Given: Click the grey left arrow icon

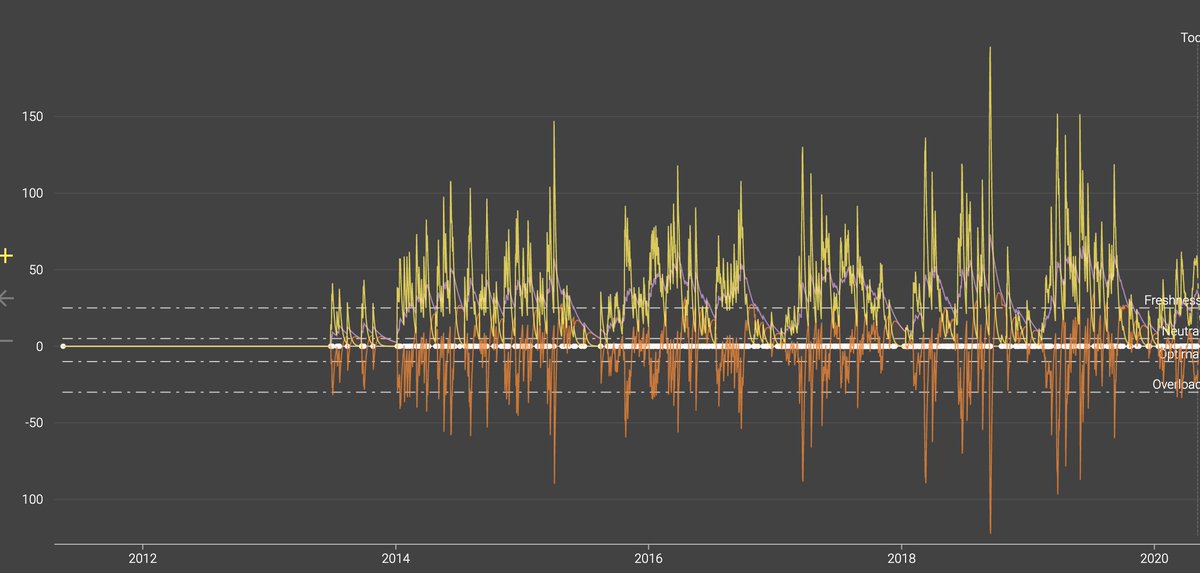Looking at the screenshot, I should coord(6,298).
